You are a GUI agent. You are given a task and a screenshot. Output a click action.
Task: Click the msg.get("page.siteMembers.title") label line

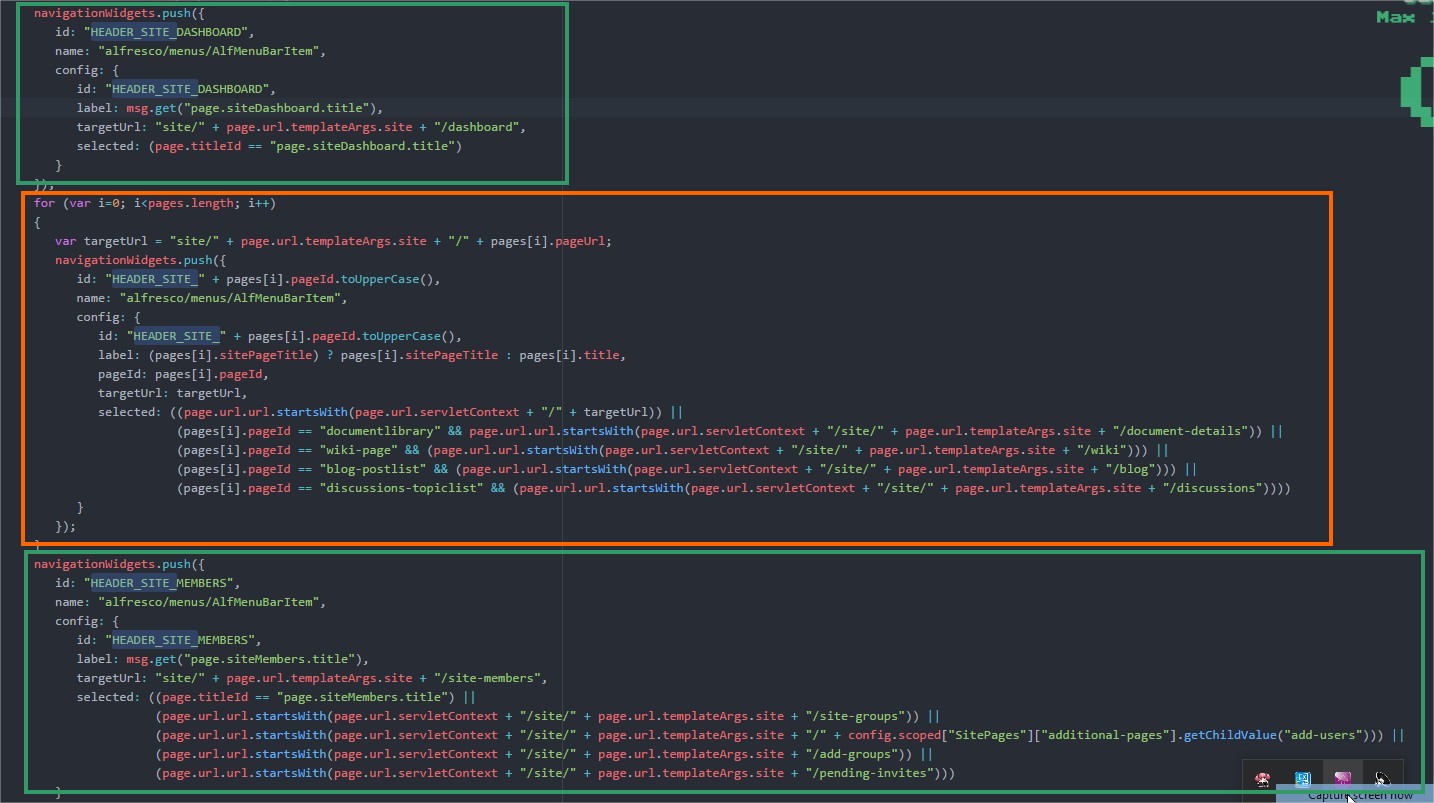[x=223, y=659]
